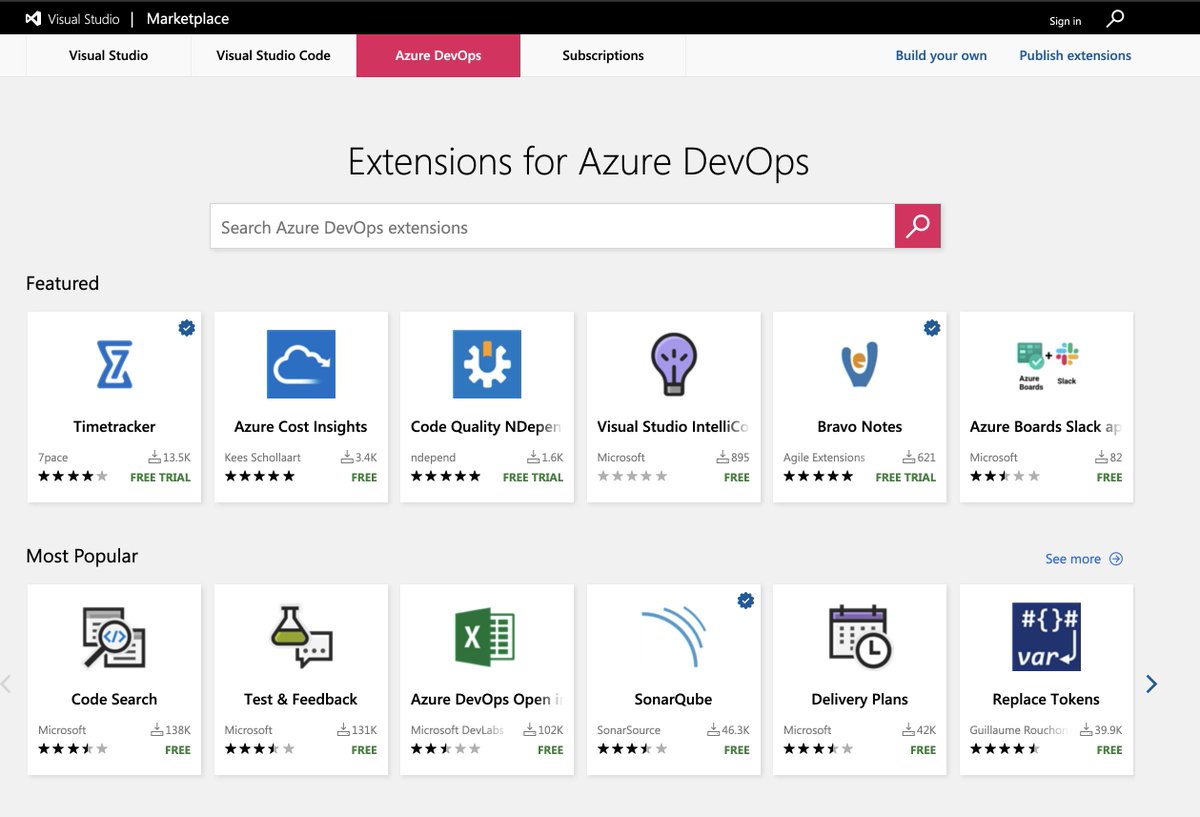Switch to the Visual Studio Code tab
Viewport: 1200px width, 817px height.
pos(273,56)
